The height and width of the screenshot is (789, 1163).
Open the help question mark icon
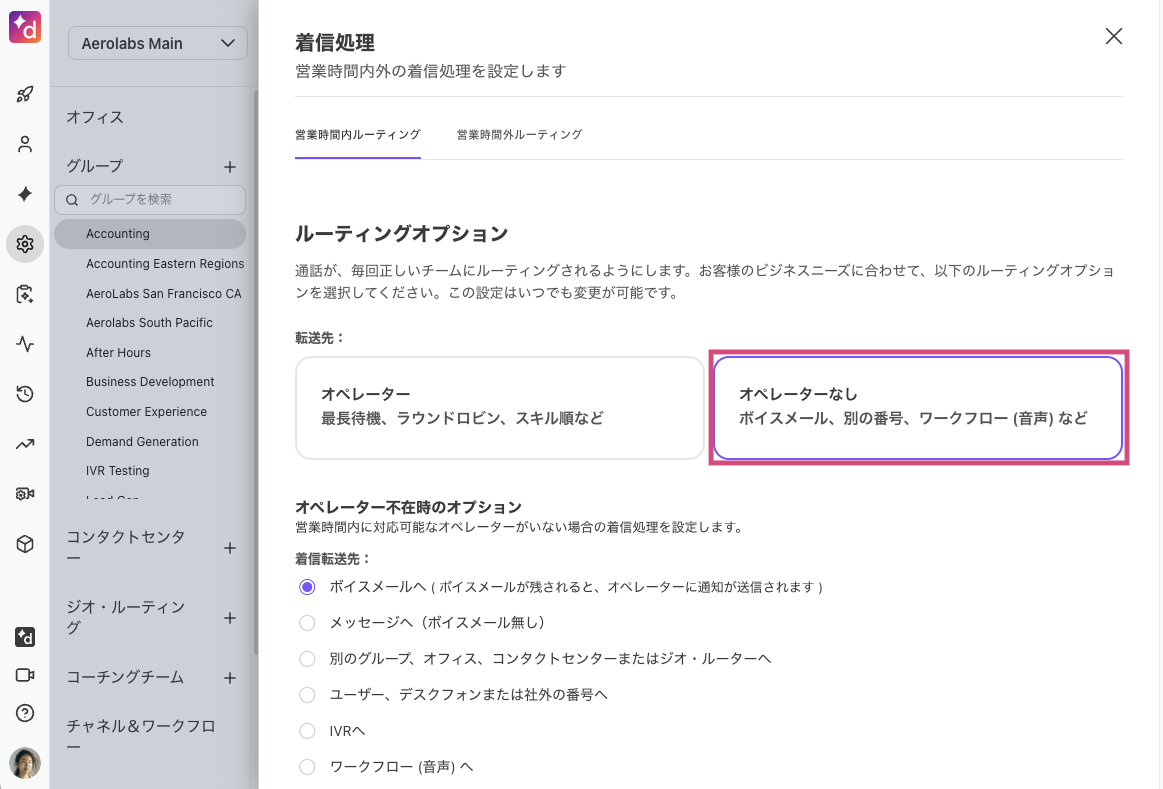[25, 713]
